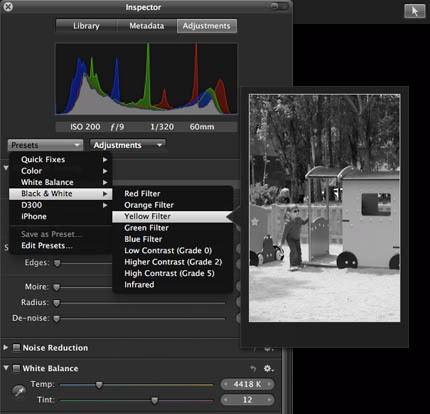The width and height of the screenshot is (430, 414).
Task: Enable the White Balance checkbox
Action: [16, 368]
